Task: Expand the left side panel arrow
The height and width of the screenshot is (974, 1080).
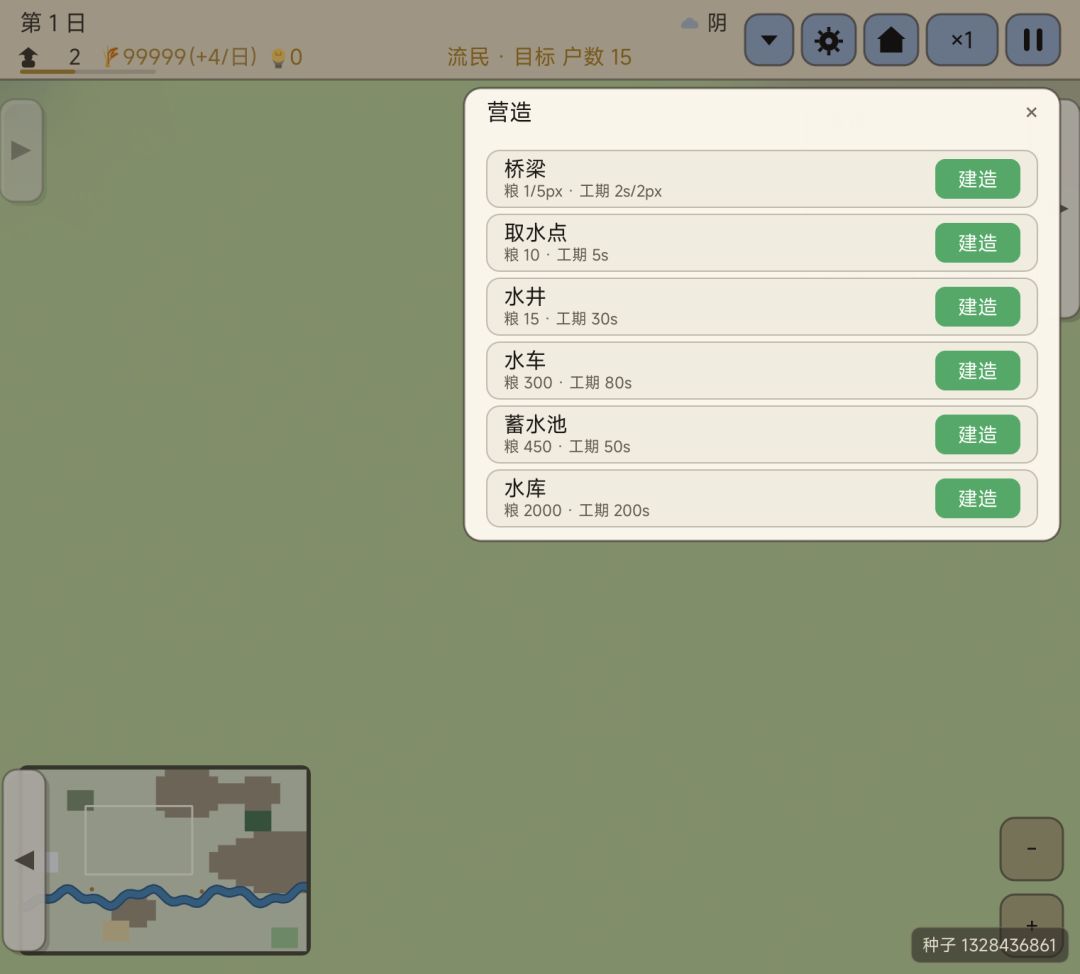Action: click(x=21, y=150)
